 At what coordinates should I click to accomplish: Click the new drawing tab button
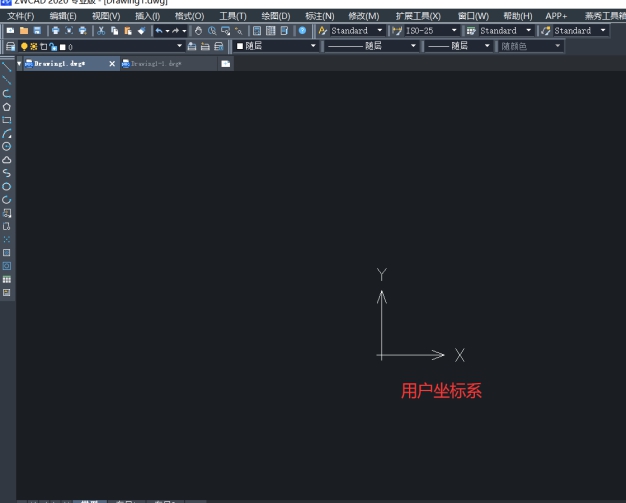pyautogui.click(x=226, y=63)
